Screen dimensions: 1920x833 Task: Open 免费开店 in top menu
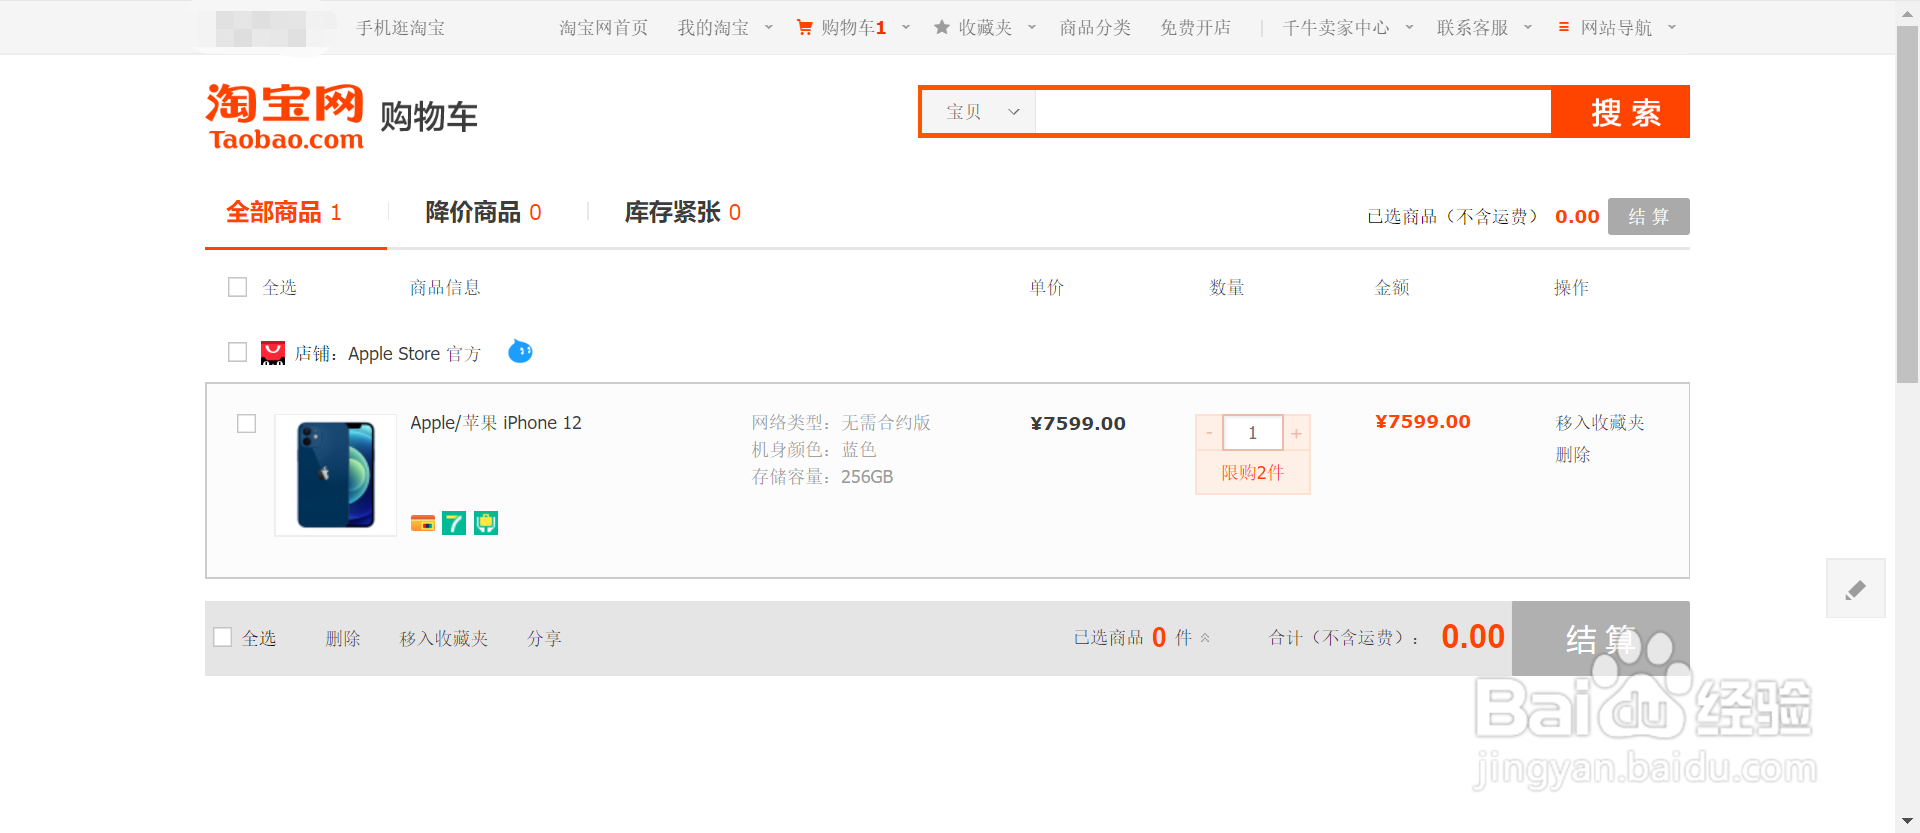1195,28
